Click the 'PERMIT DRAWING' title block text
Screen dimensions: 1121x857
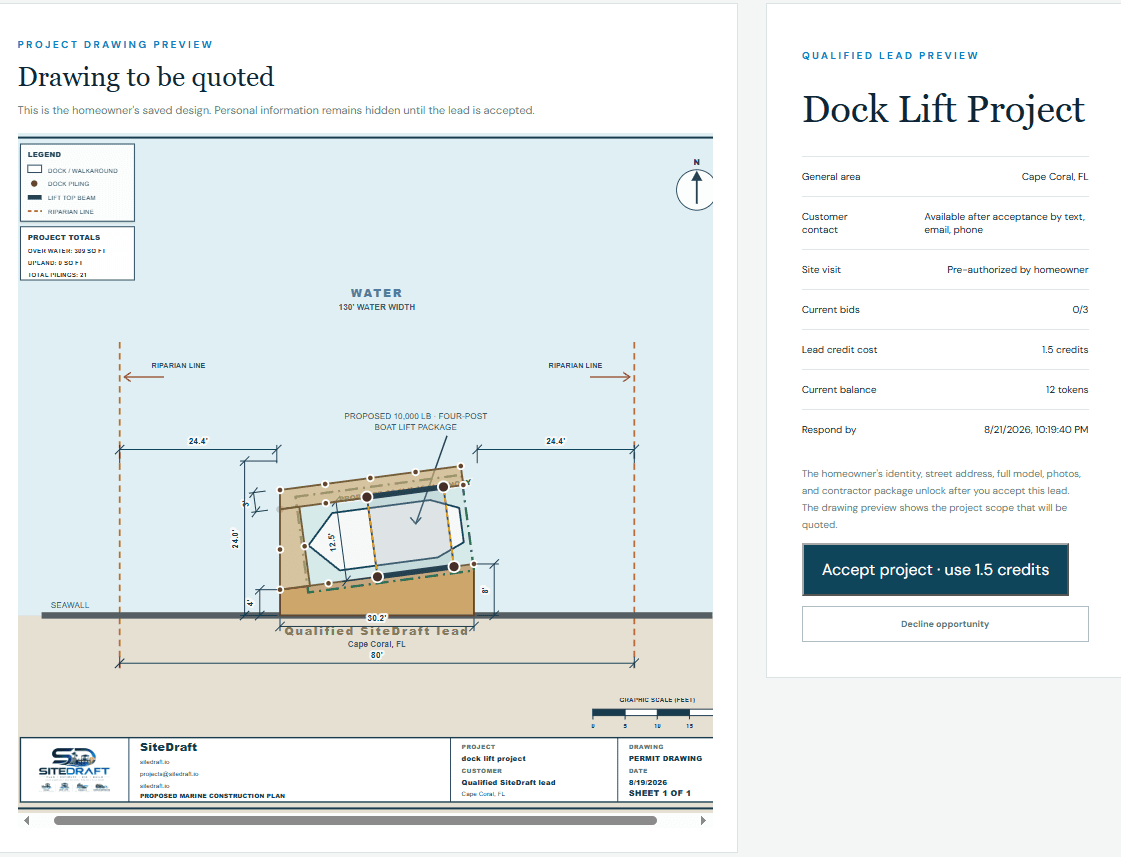[x=666, y=758]
